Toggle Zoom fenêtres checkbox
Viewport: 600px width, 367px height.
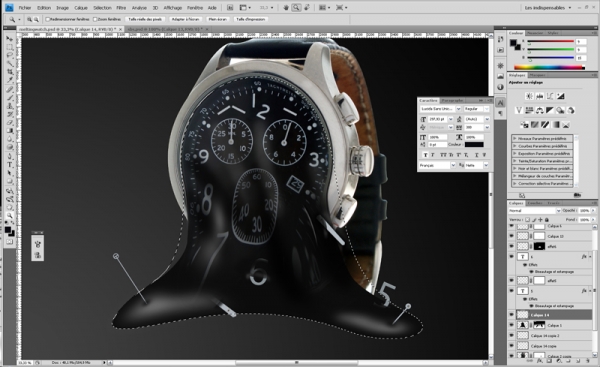[95, 19]
